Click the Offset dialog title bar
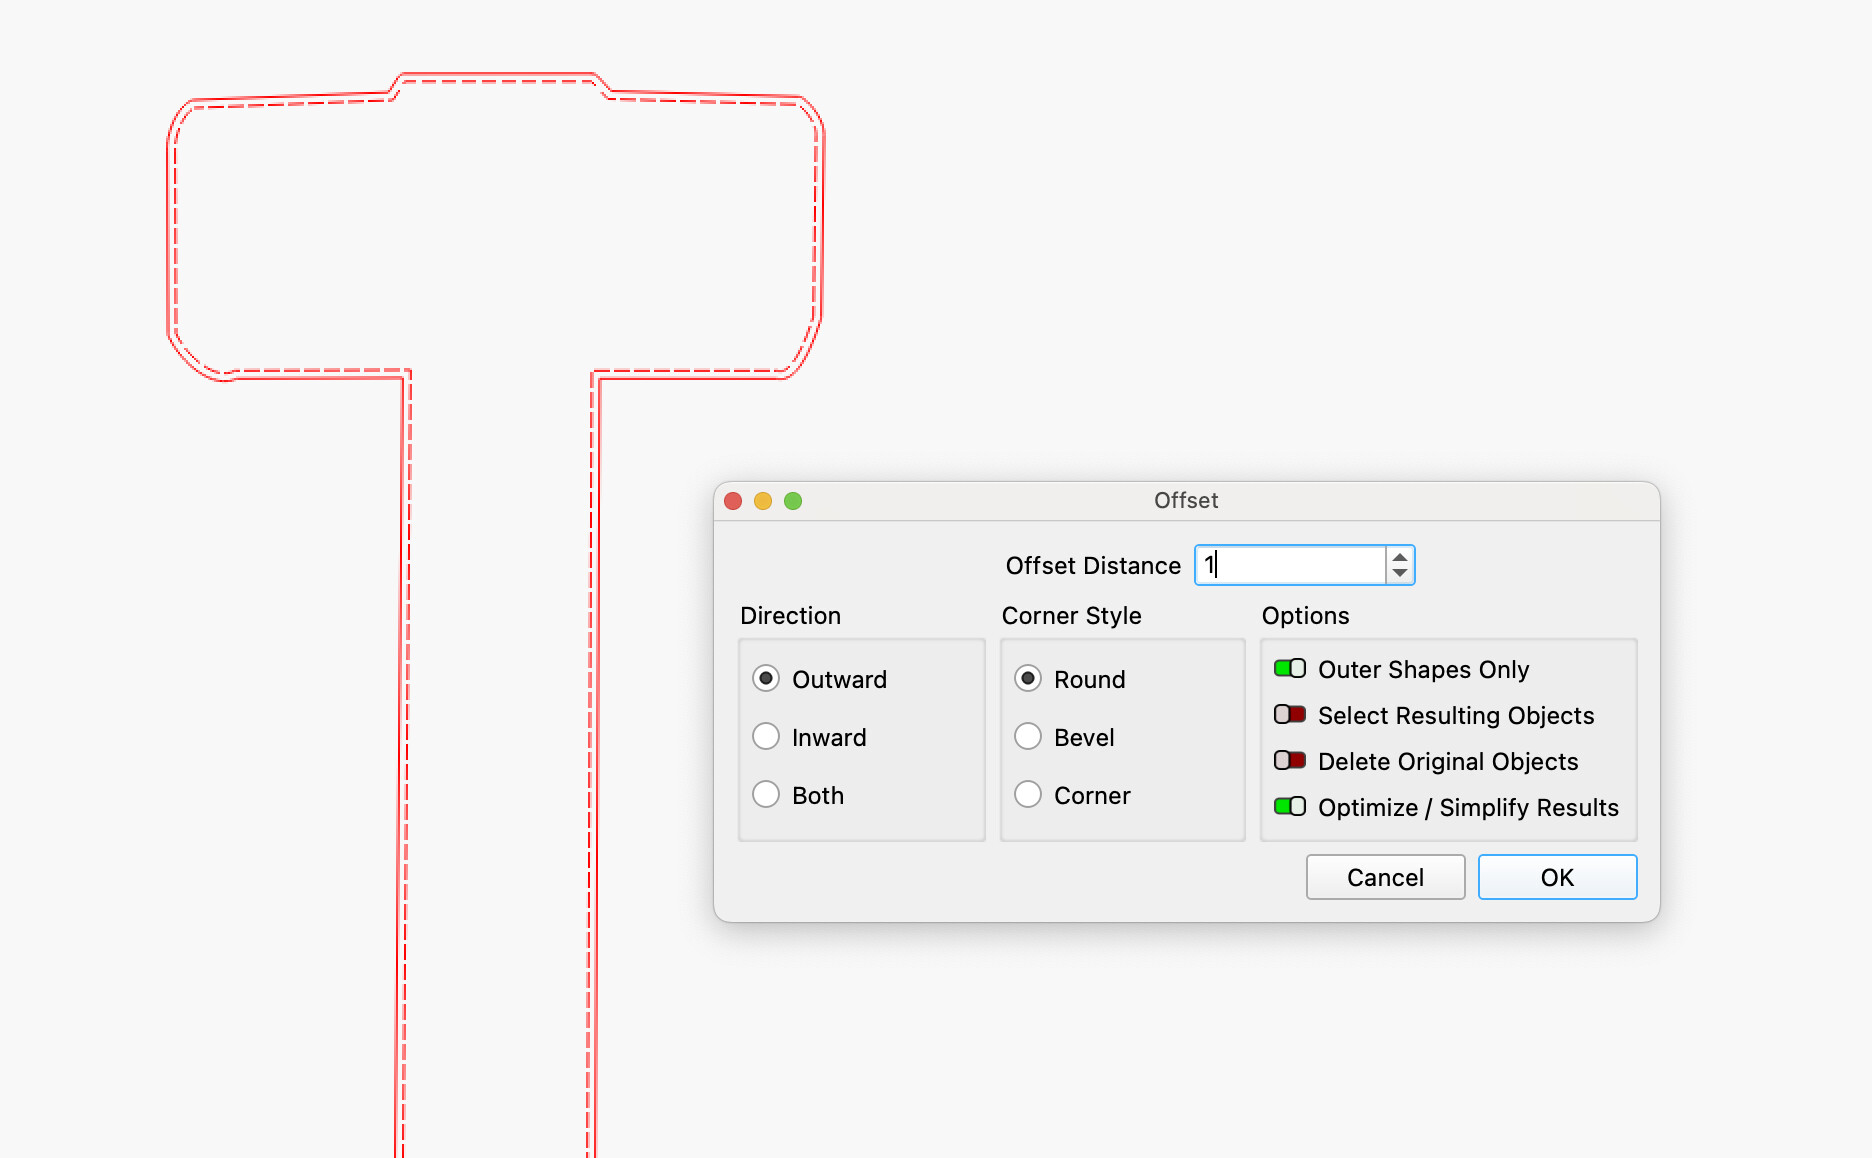Image resolution: width=1872 pixels, height=1158 pixels. (x=1186, y=501)
